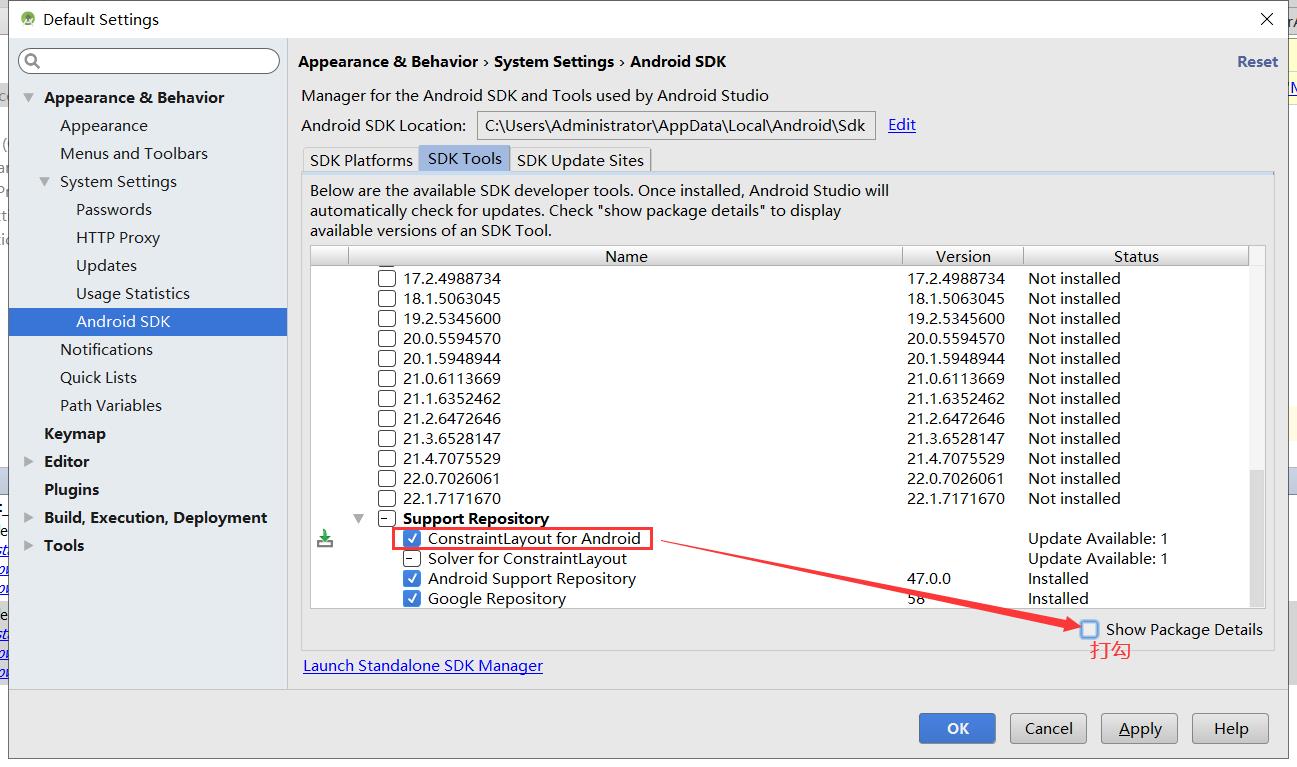The image size is (1297, 767).
Task: Toggle ConstraintLayout for Android checkbox
Action: (412, 539)
